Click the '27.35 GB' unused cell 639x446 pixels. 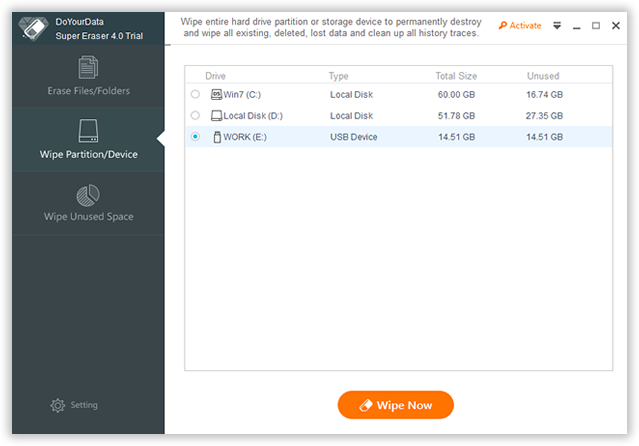pyautogui.click(x=544, y=116)
